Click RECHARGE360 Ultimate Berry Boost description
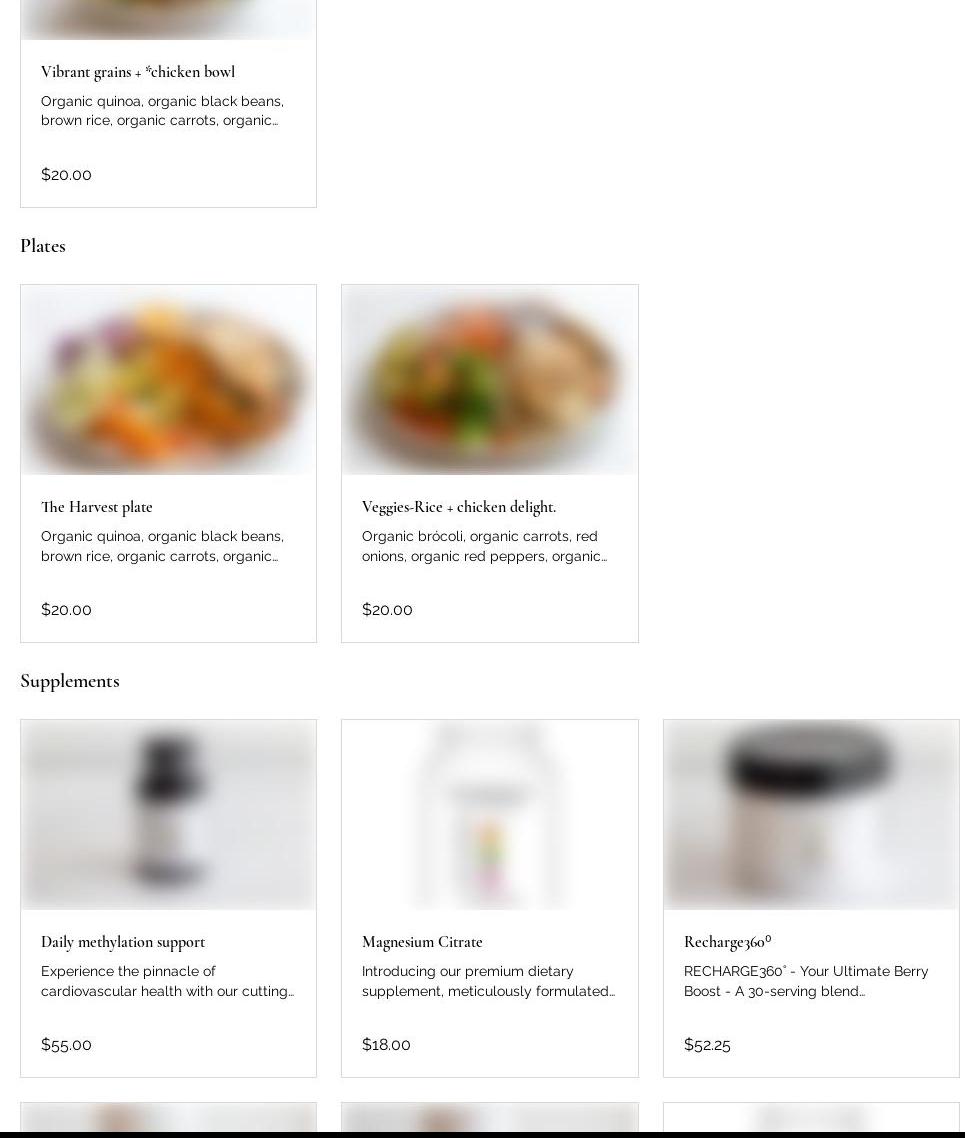 [x=806, y=981]
